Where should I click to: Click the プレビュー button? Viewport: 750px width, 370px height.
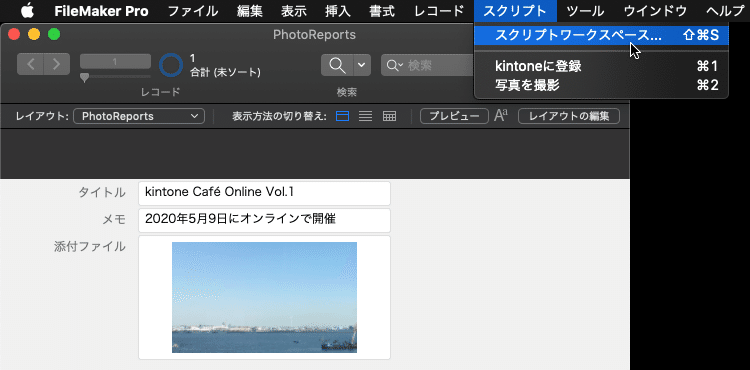pos(454,116)
